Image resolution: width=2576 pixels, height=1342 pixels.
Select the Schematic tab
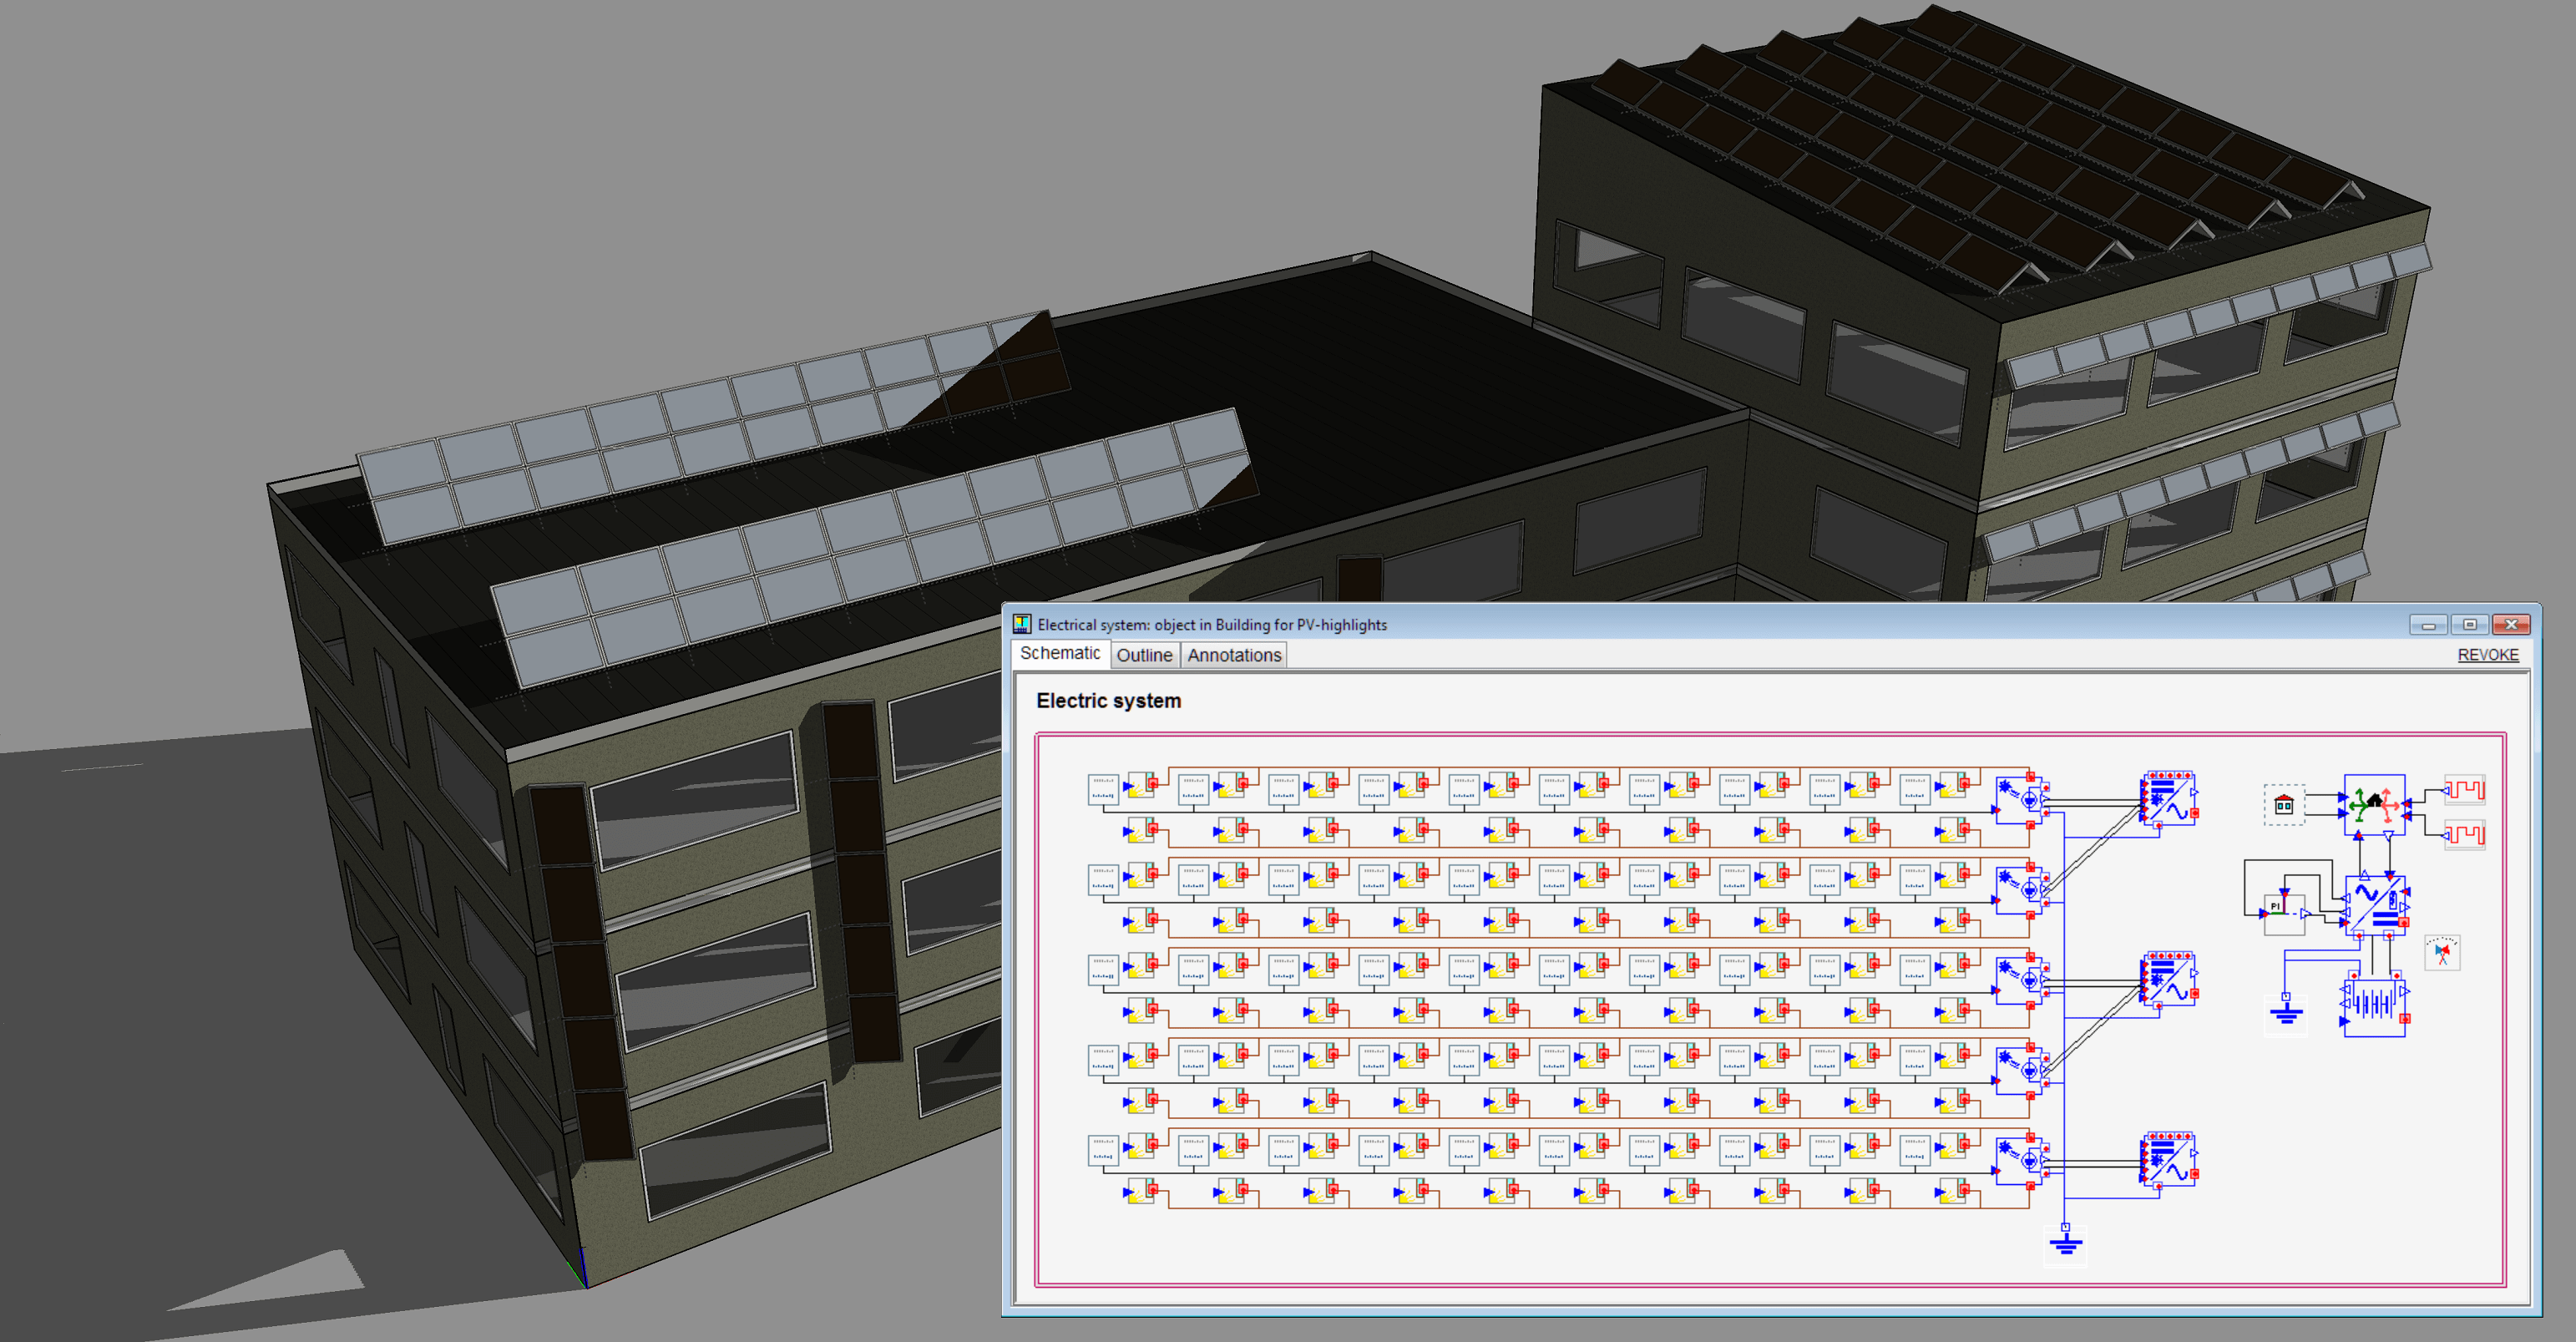point(1060,653)
